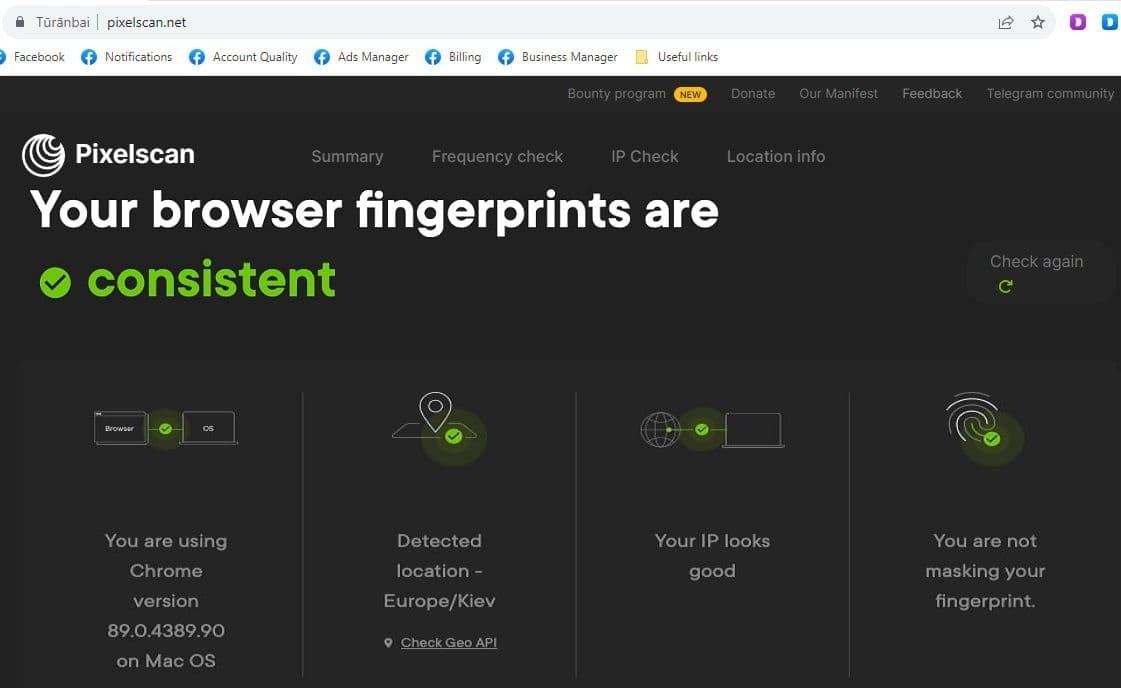
Task: Open the Ads Manager bookmark
Action: pos(361,57)
